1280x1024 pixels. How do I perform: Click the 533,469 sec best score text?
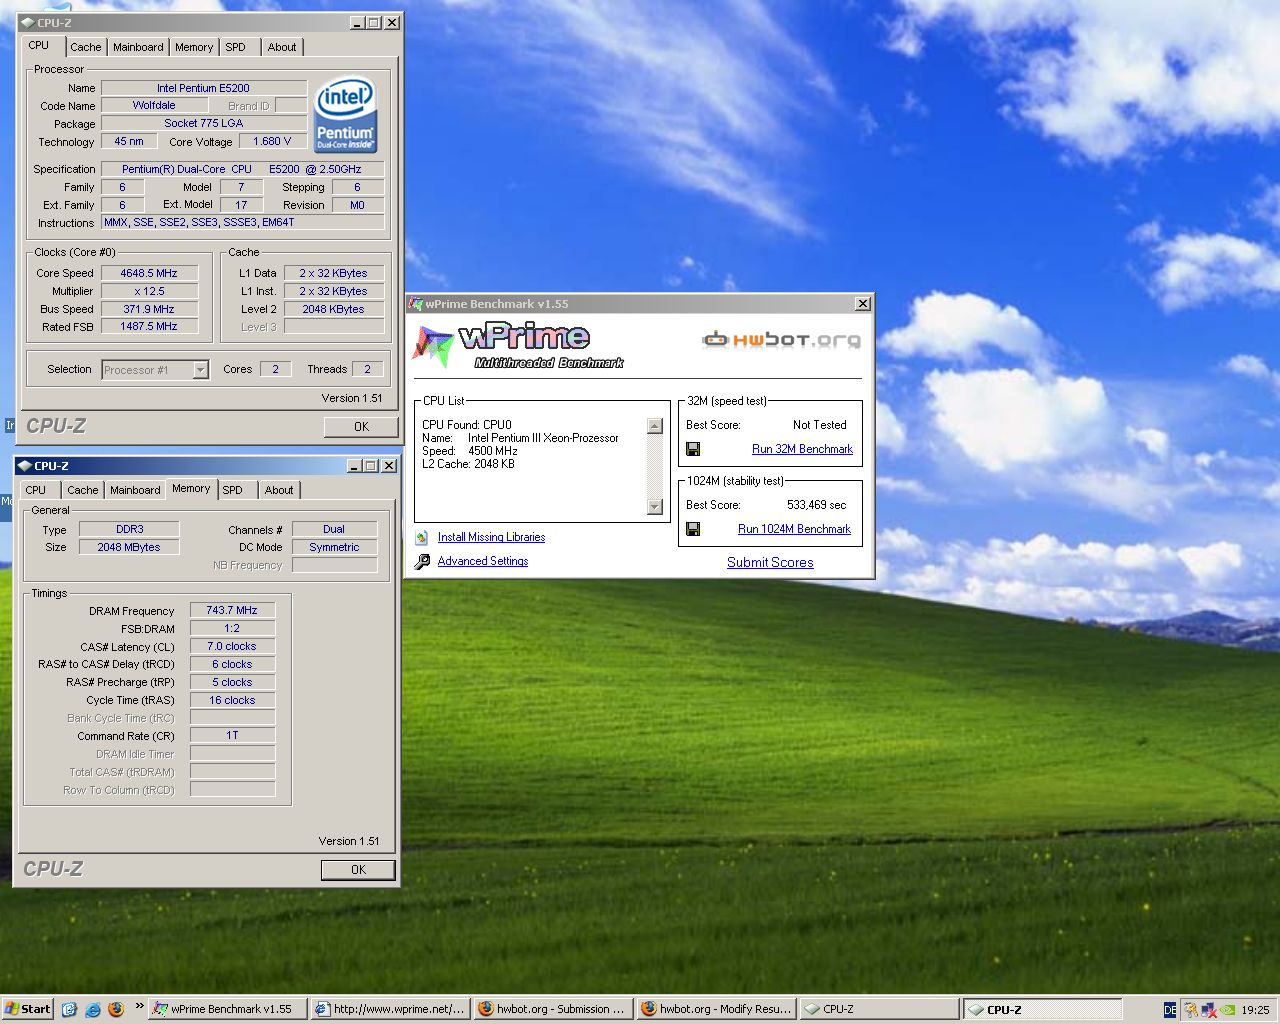coord(817,505)
